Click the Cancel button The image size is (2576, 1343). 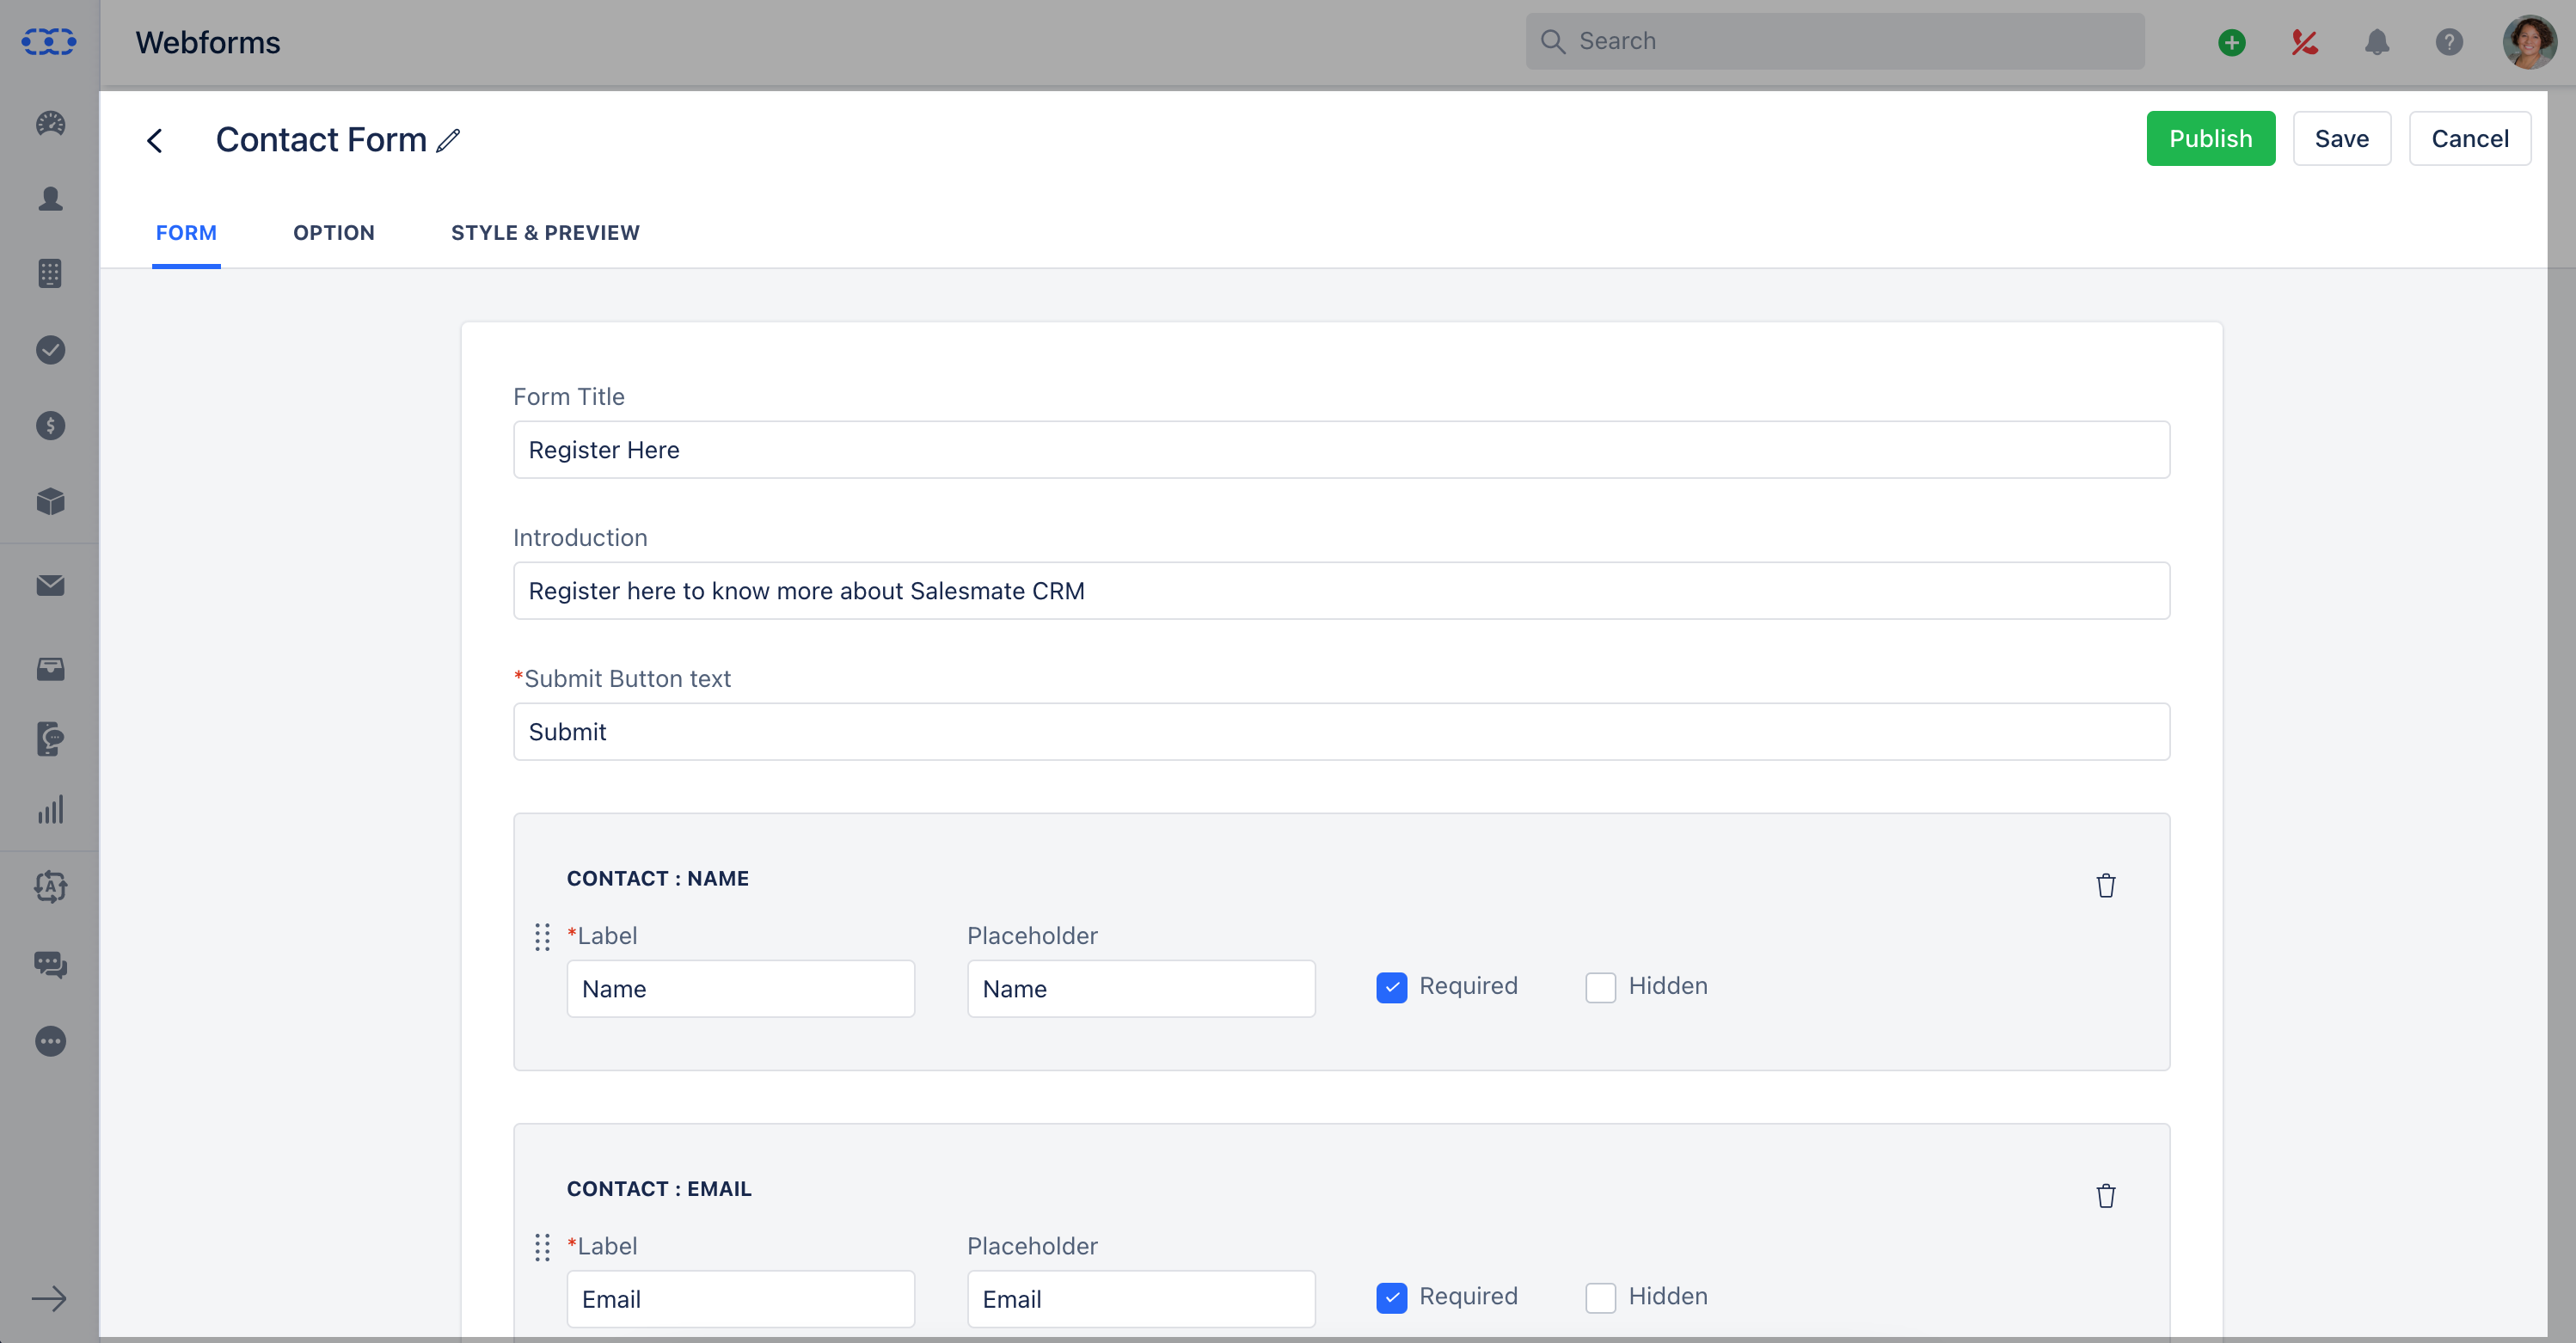(2469, 138)
